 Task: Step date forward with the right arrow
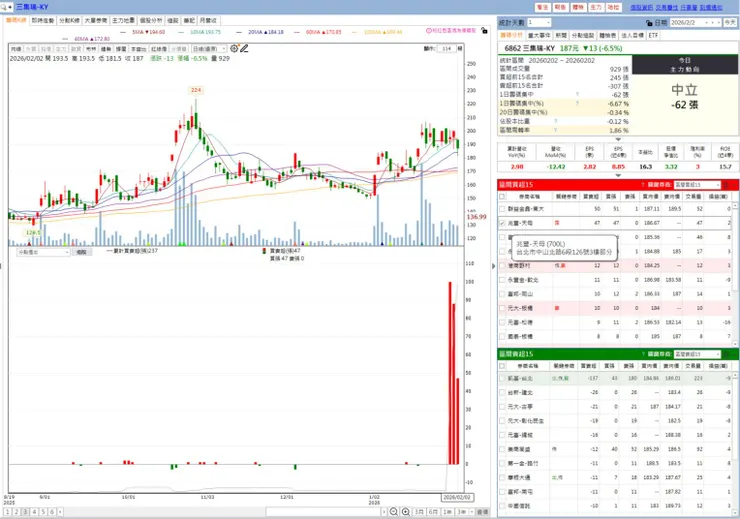pyautogui.click(x=718, y=22)
